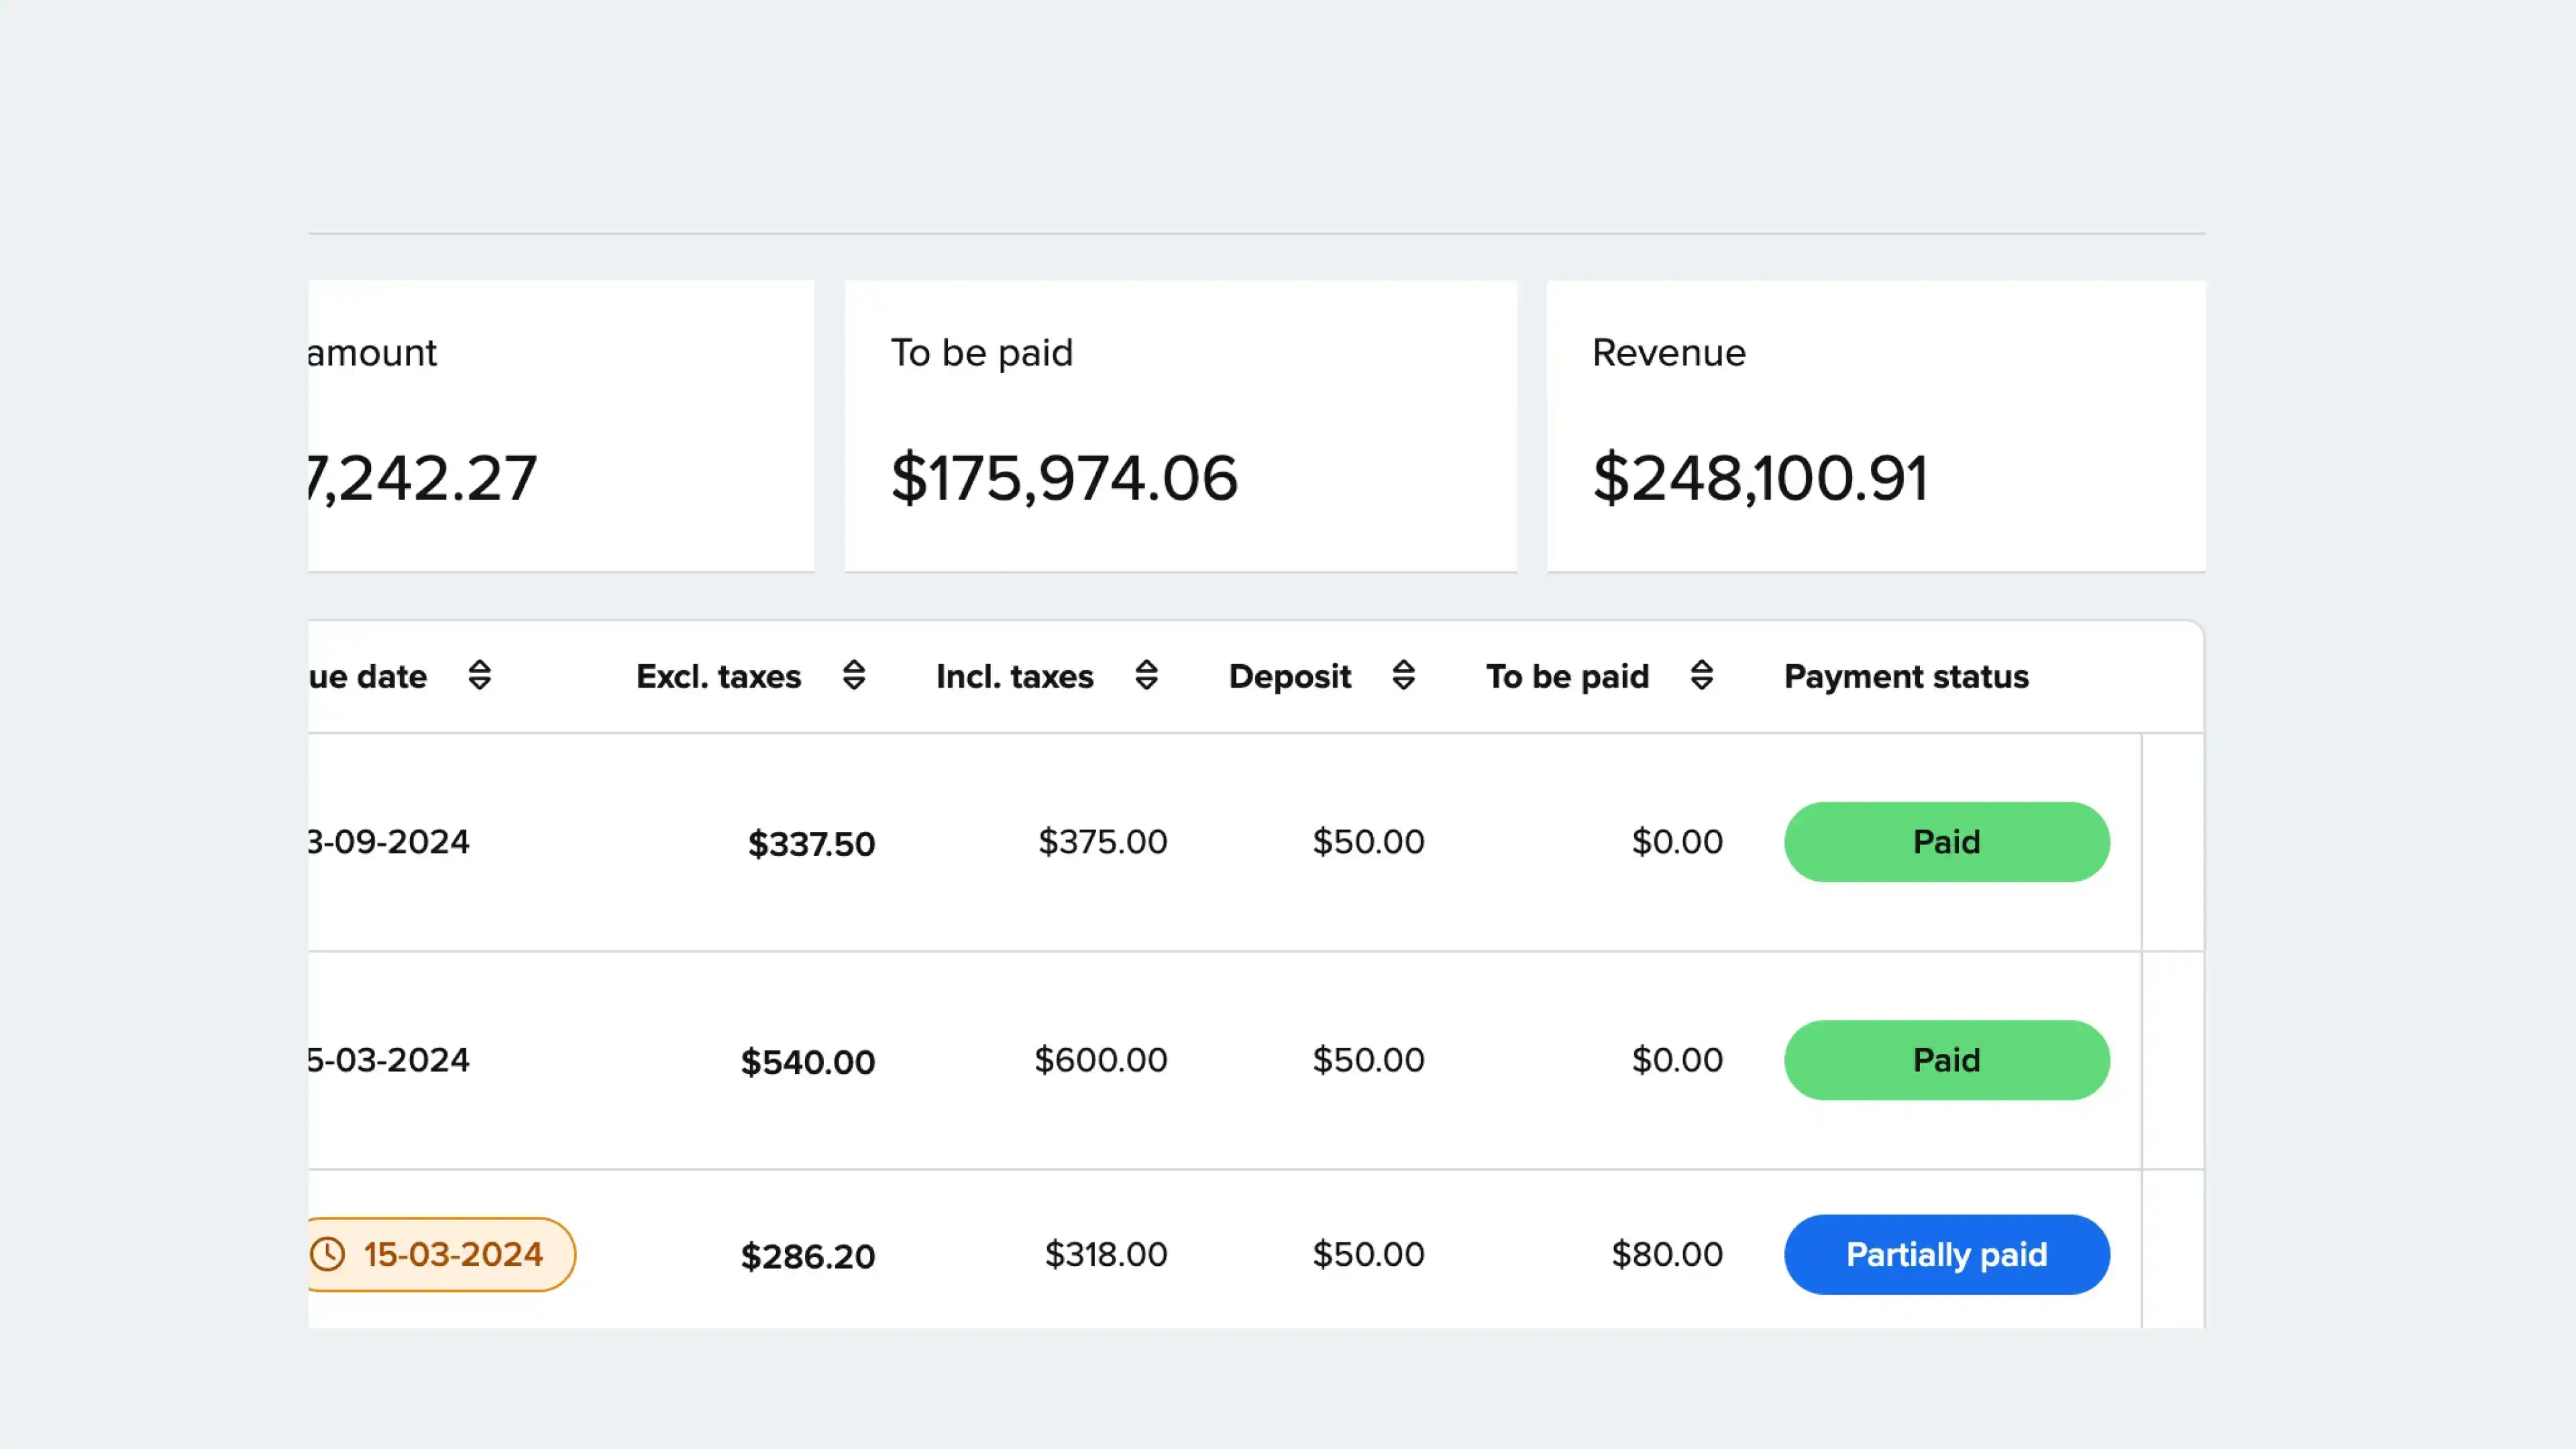Click the Excl. taxes sort icon
This screenshot has height=1449, width=2576.
[853, 676]
